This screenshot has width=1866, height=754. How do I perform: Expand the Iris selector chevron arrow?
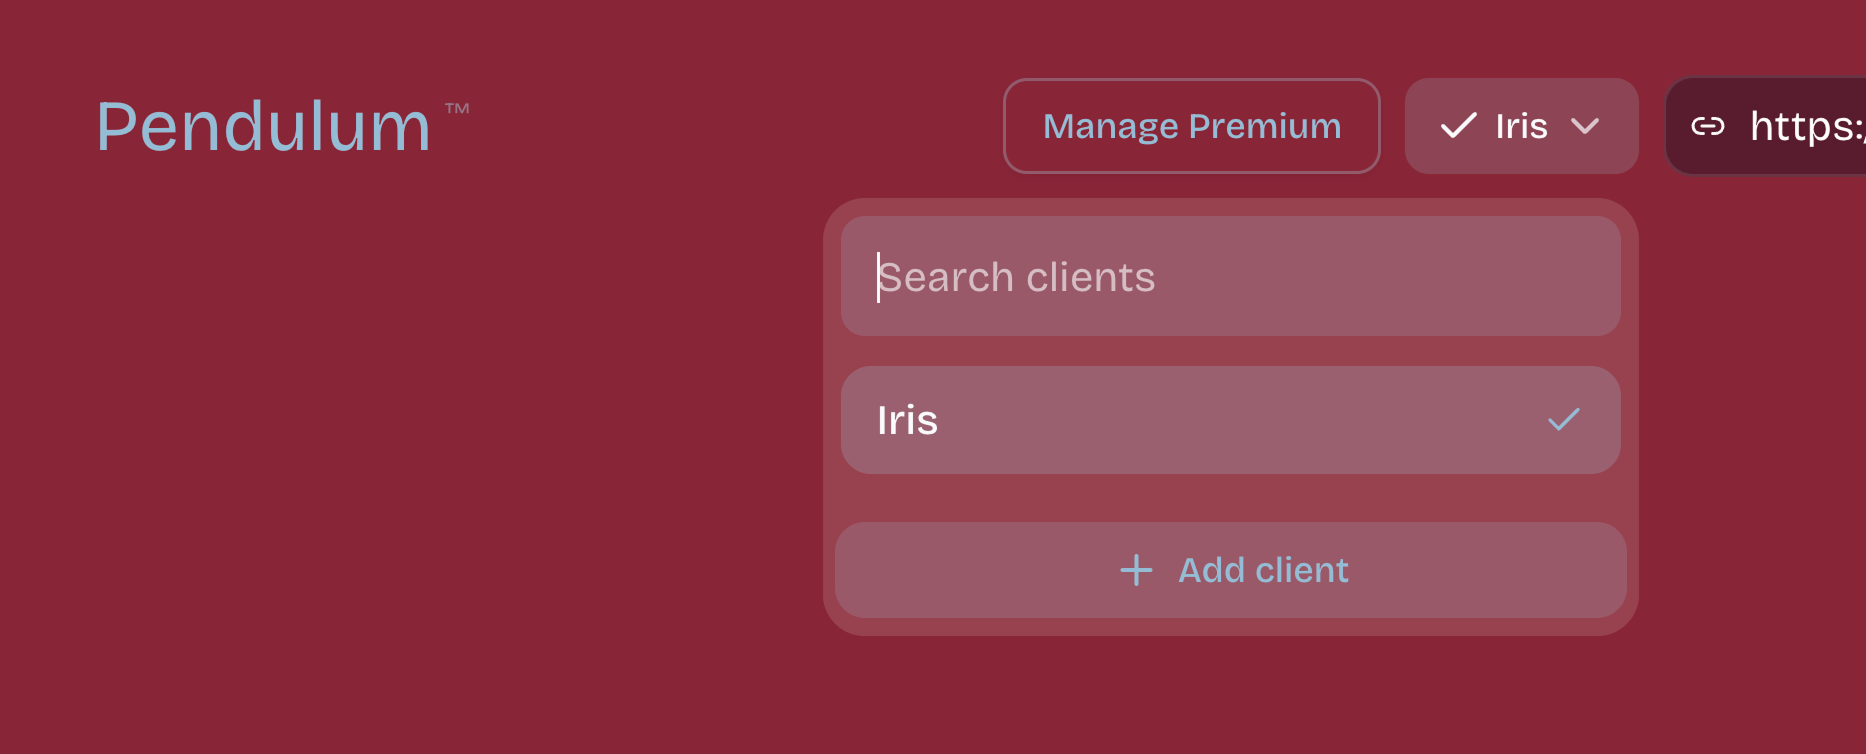1585,126
